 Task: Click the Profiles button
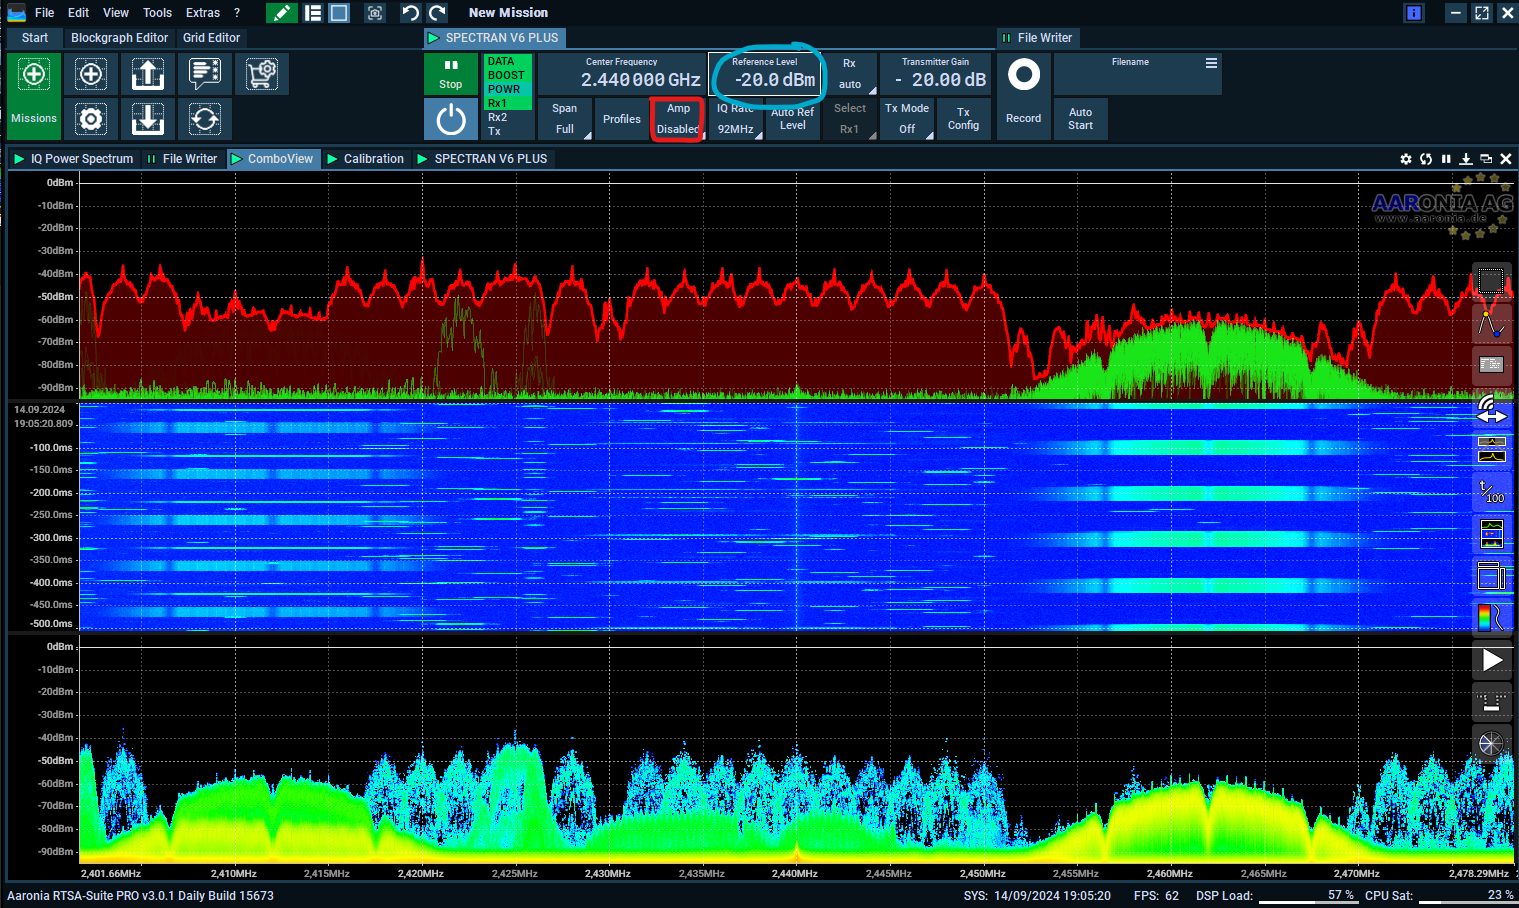click(x=621, y=119)
